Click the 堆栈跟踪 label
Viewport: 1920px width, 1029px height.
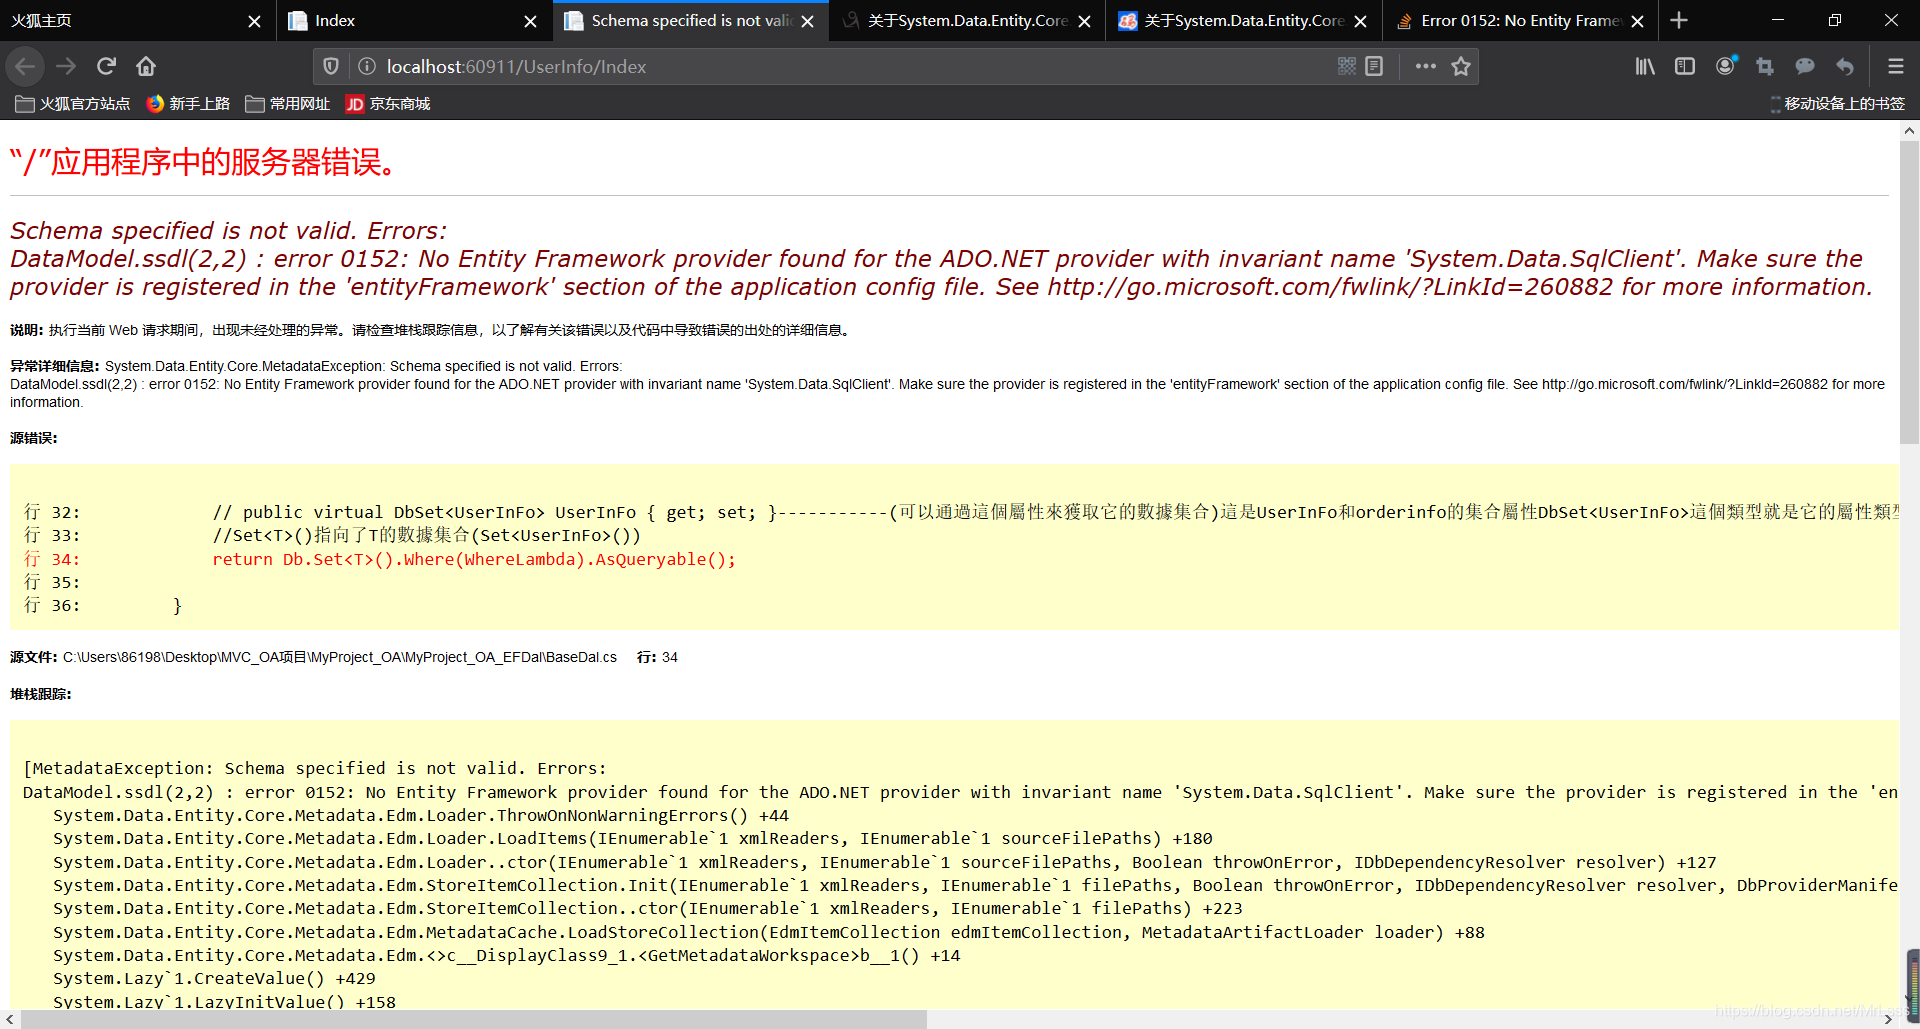tap(41, 694)
